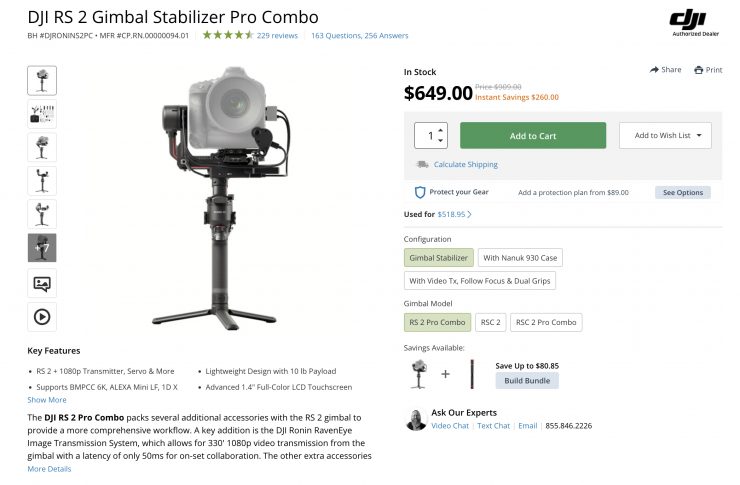740x485 pixels.
Task: Choose the RSC 2 gimbal model
Action: click(490, 322)
